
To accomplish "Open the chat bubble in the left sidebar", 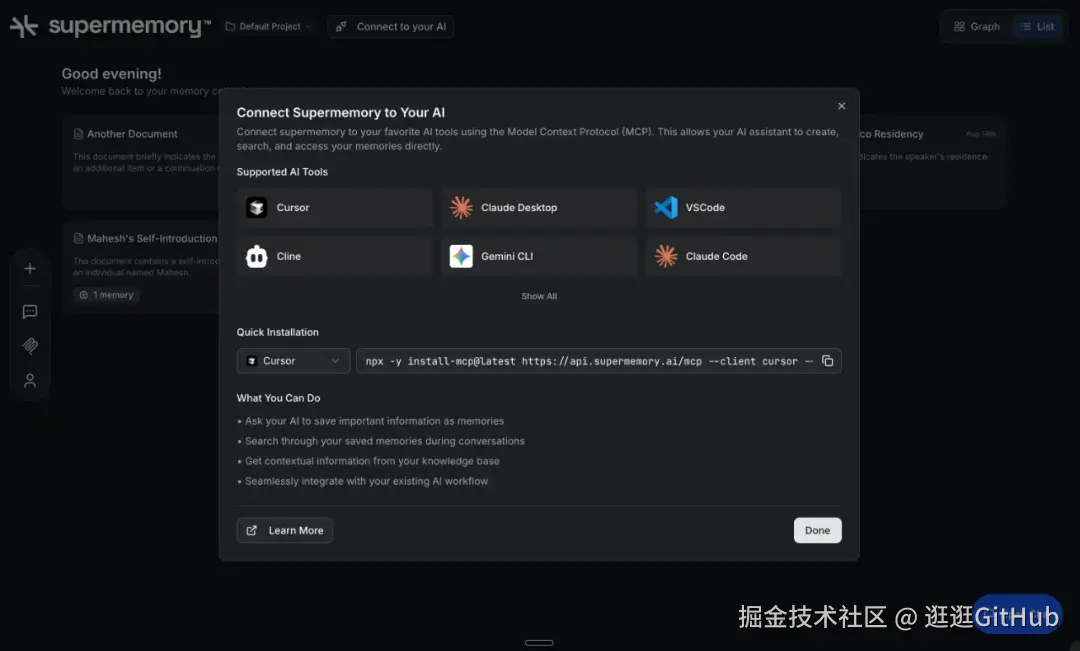I will 30,311.
